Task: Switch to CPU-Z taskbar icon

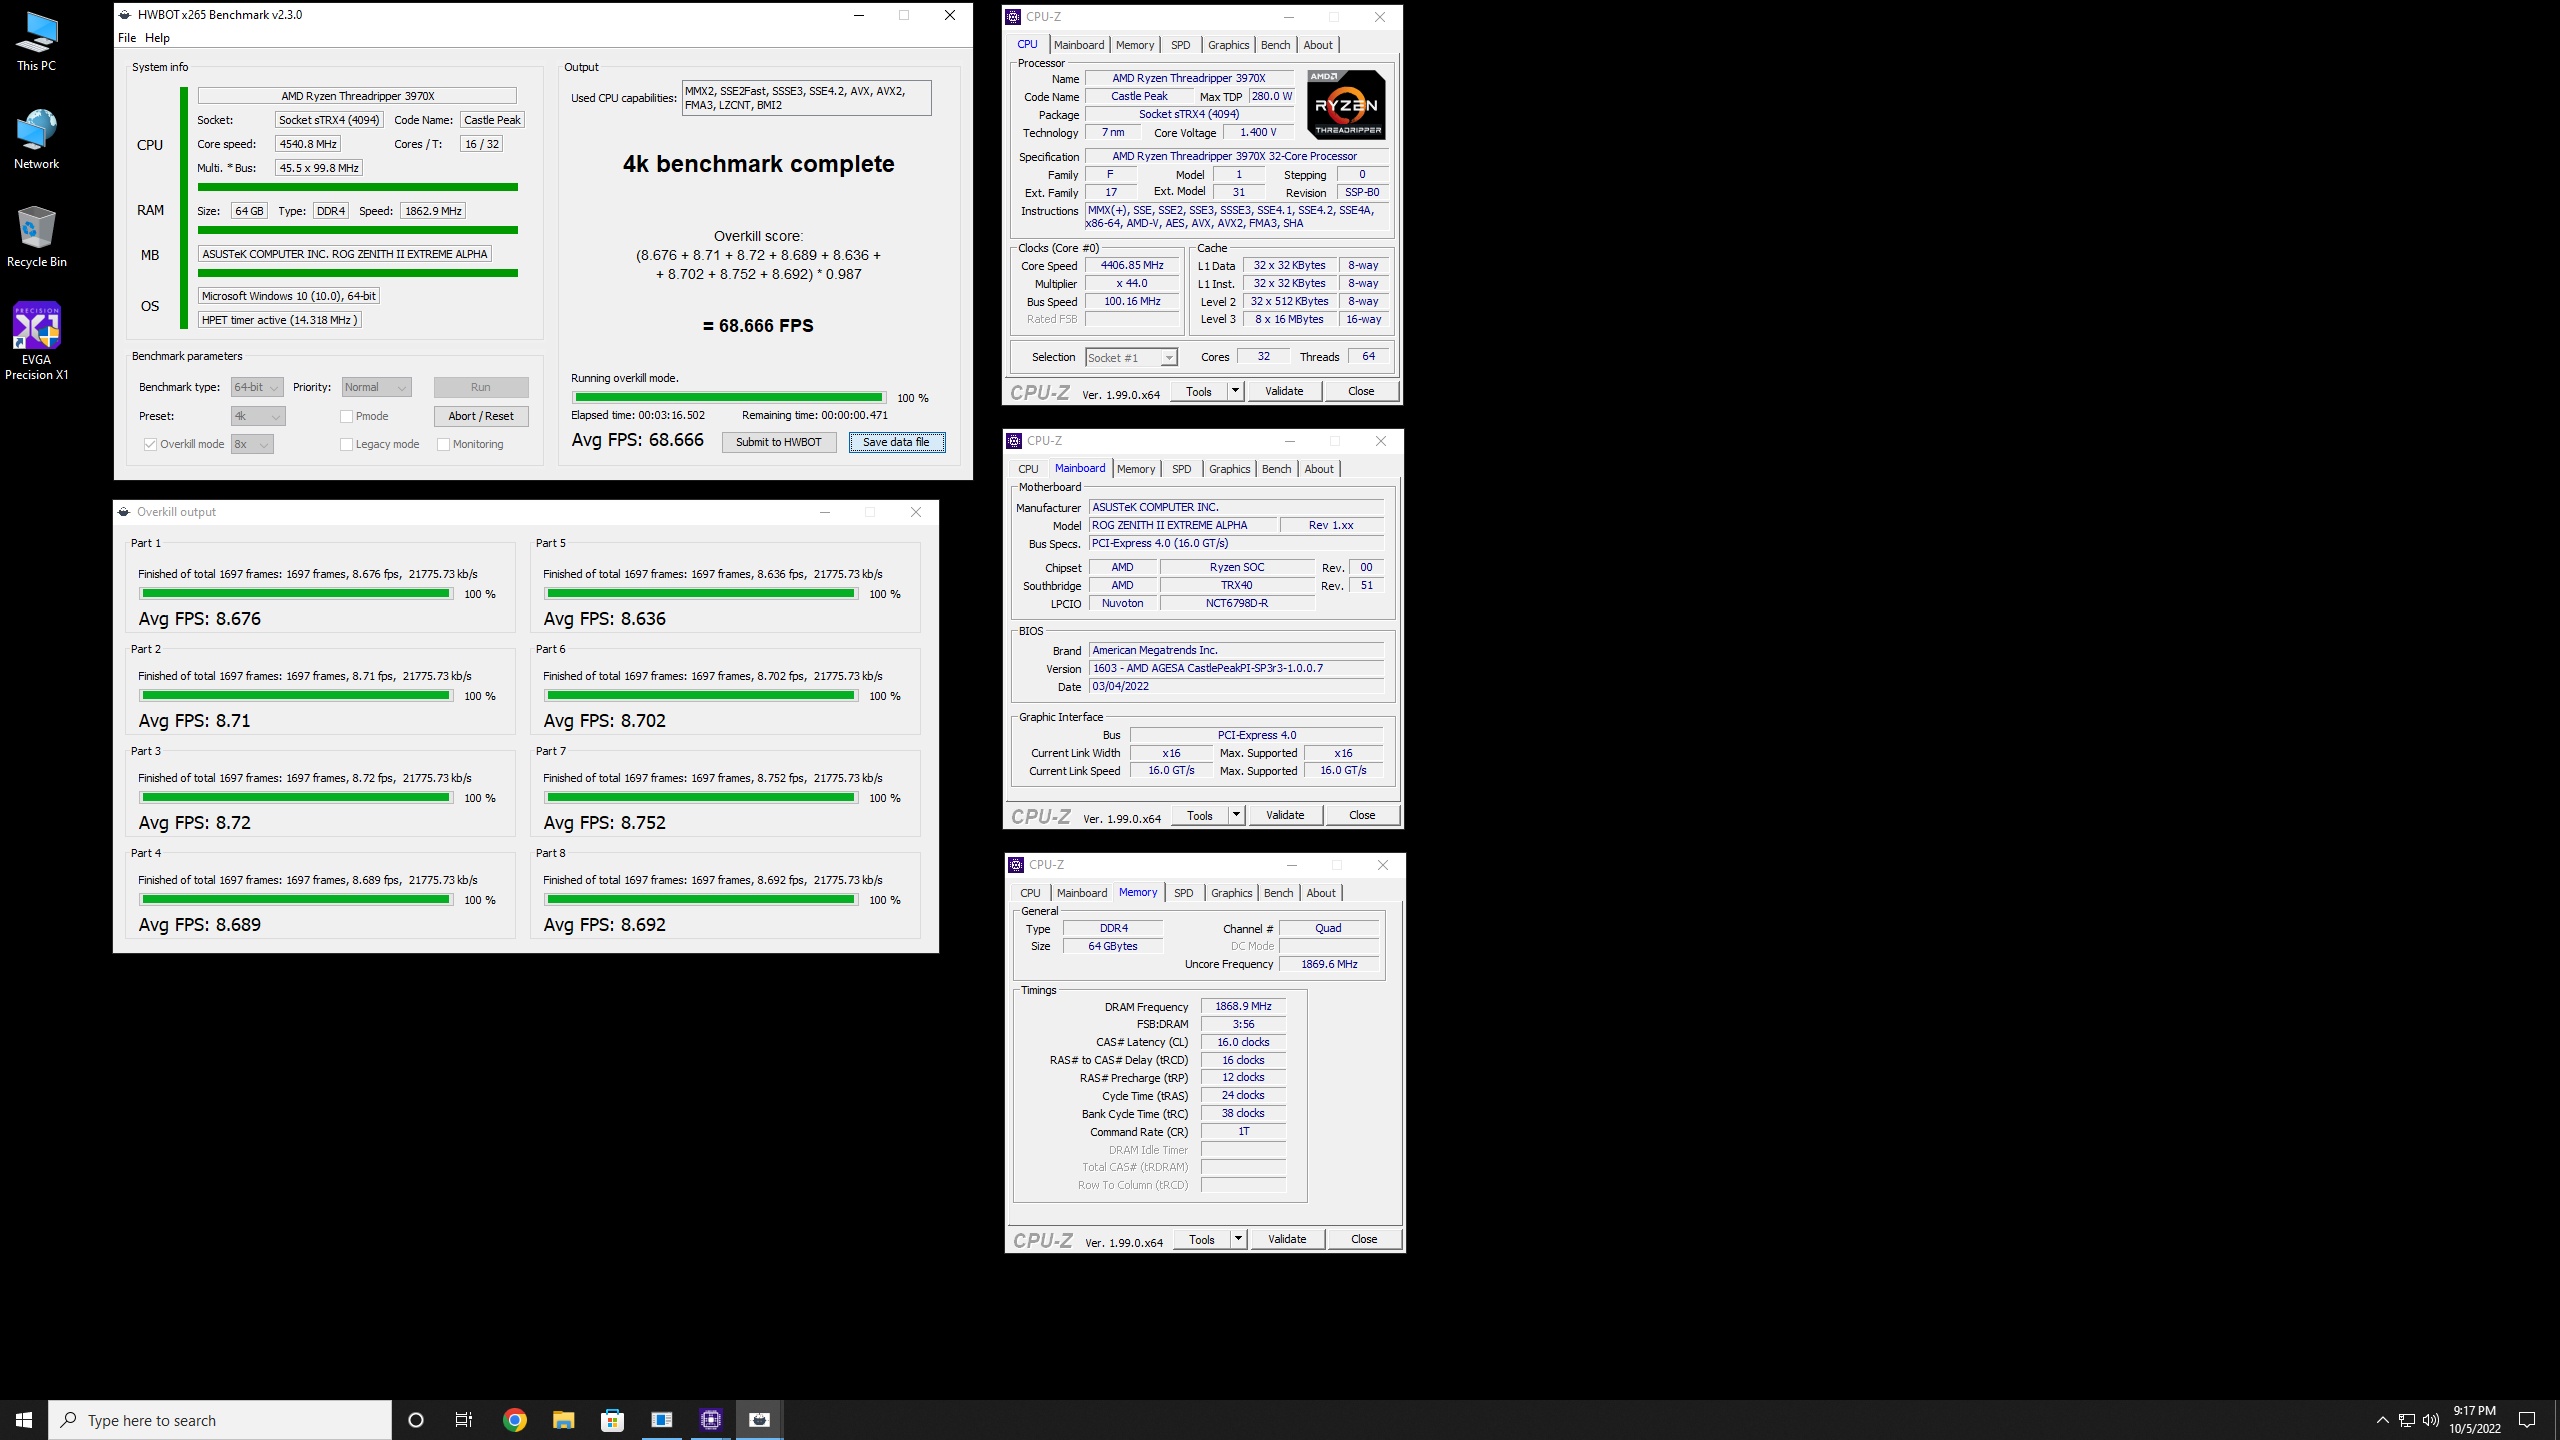Action: click(x=711, y=1420)
